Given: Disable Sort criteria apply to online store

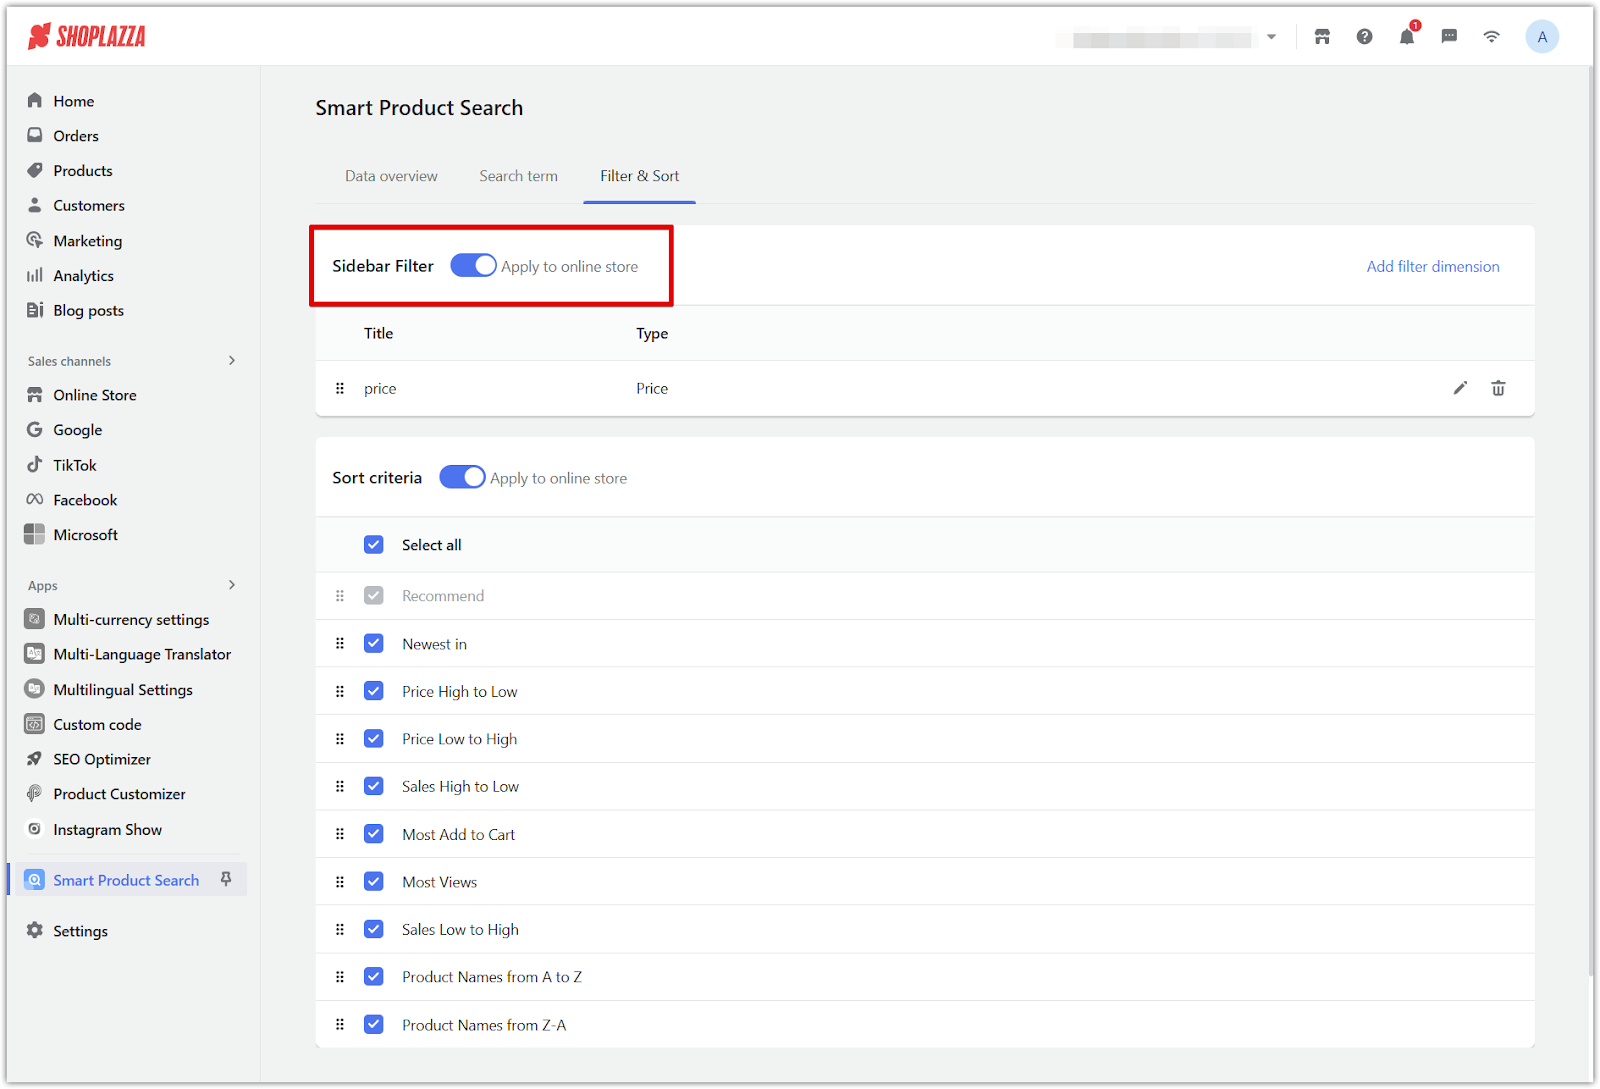Looking at the screenshot, I should [462, 478].
